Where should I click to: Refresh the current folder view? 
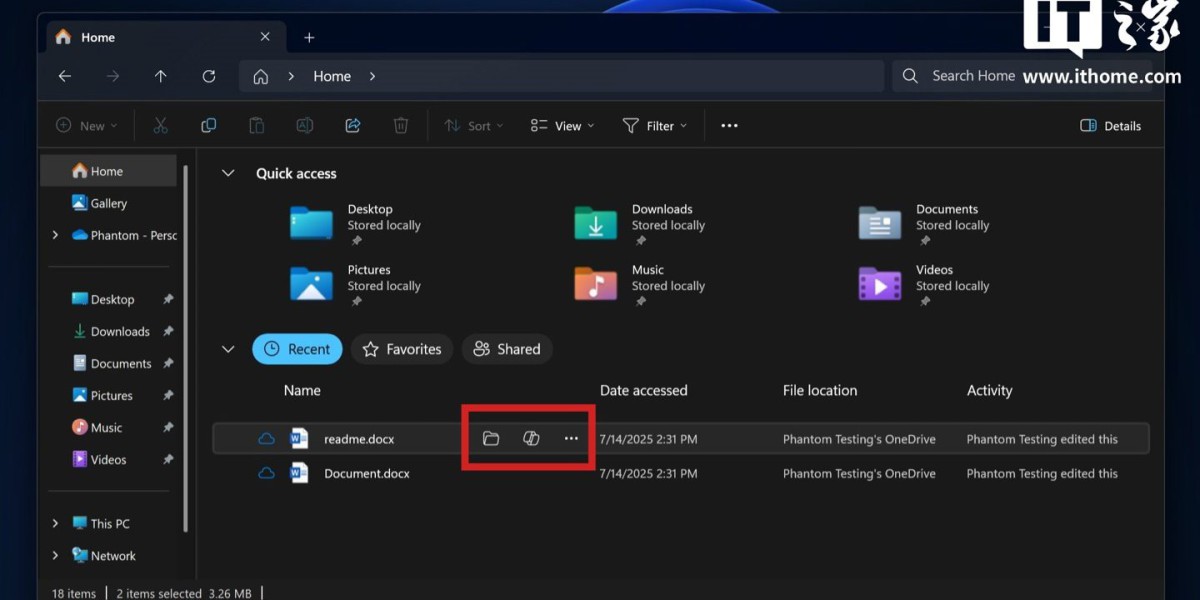[208, 76]
